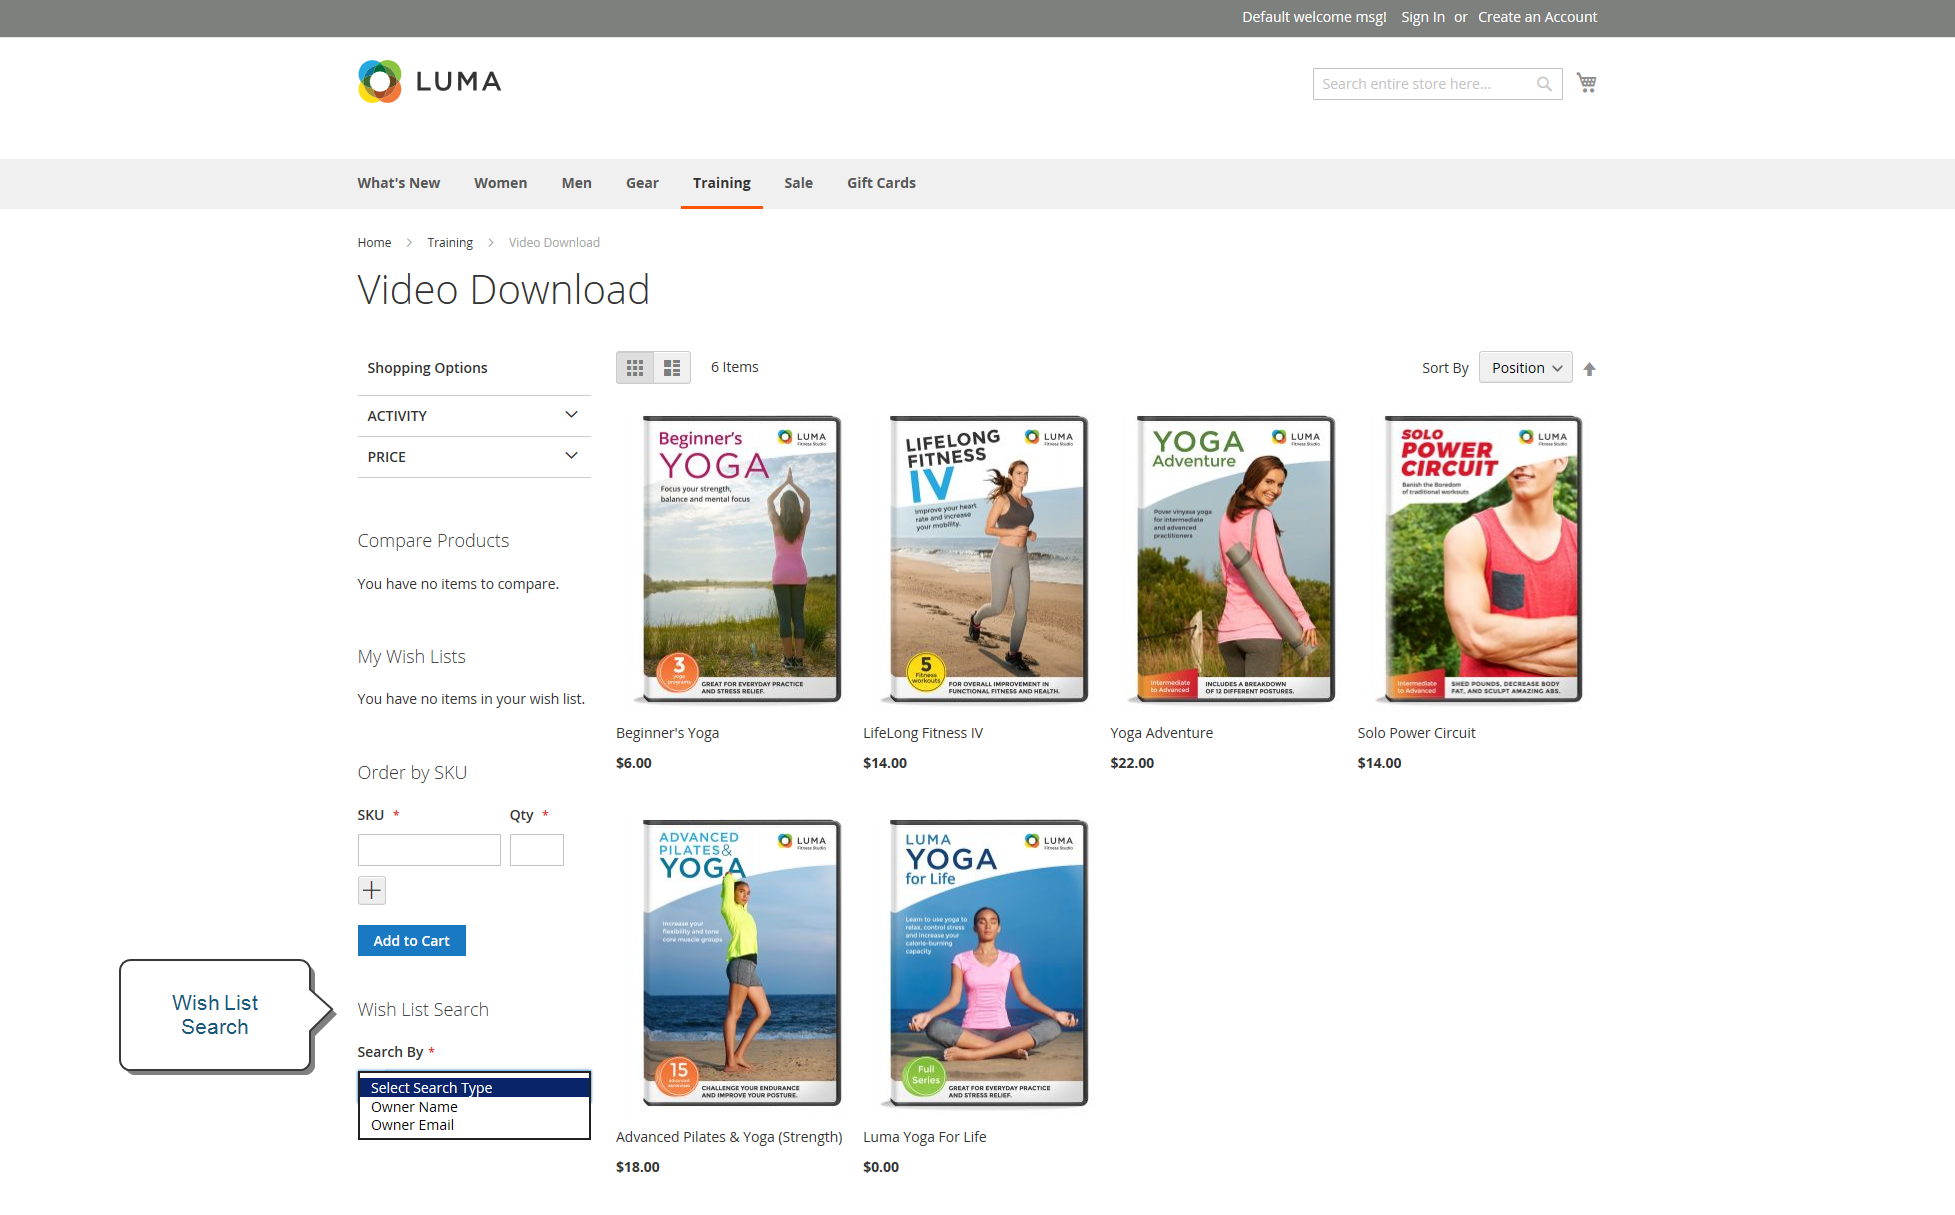Click the $22.00 price text
Image resolution: width=1955 pixels, height=1215 pixels.
click(1132, 763)
